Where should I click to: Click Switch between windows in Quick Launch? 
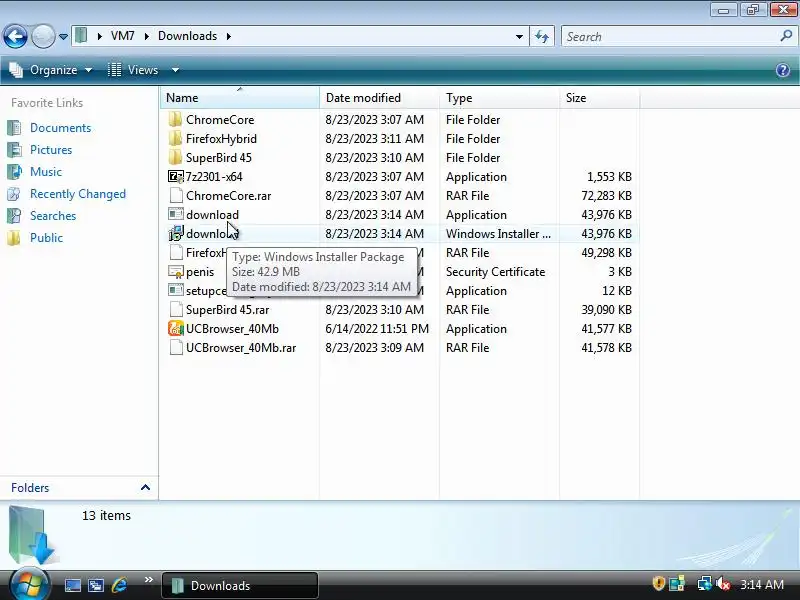[x=95, y=585]
